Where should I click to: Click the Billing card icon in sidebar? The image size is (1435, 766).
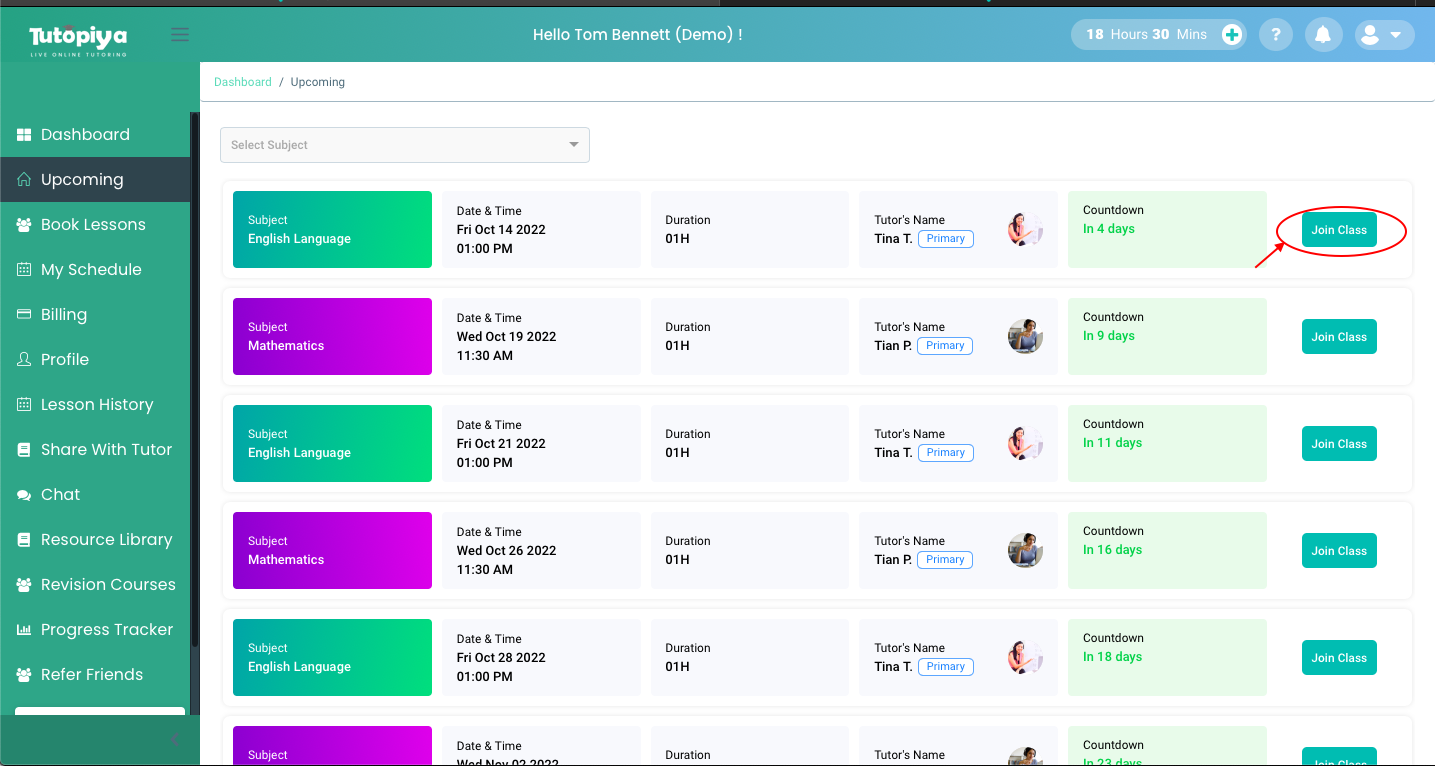pyautogui.click(x=24, y=315)
